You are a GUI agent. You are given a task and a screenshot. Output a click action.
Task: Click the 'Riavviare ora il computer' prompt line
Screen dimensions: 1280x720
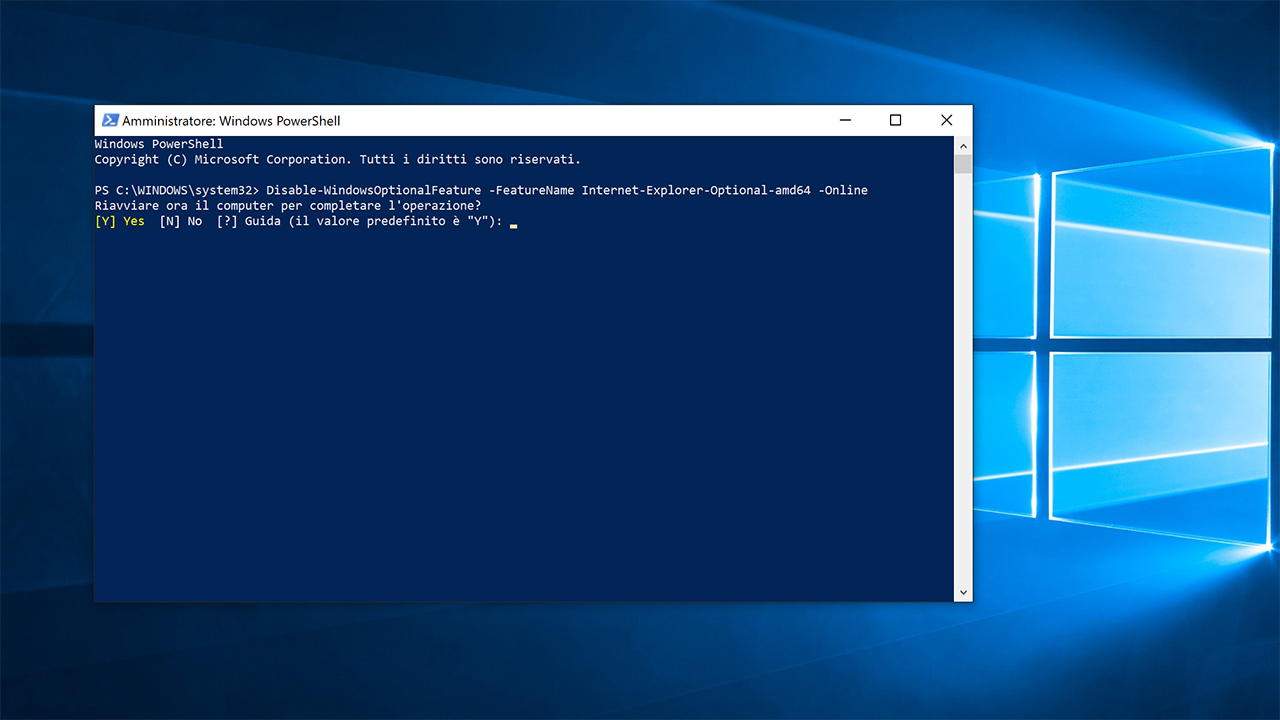[x=288, y=206]
